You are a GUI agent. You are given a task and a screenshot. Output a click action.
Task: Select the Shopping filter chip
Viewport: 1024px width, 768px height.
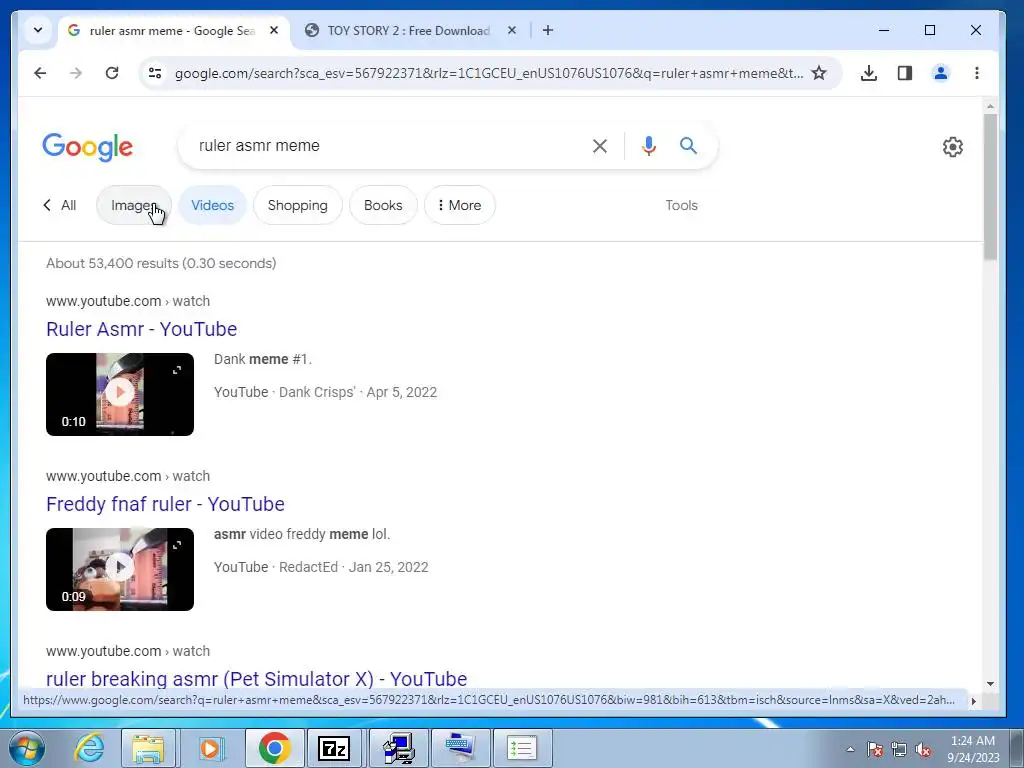click(x=298, y=205)
